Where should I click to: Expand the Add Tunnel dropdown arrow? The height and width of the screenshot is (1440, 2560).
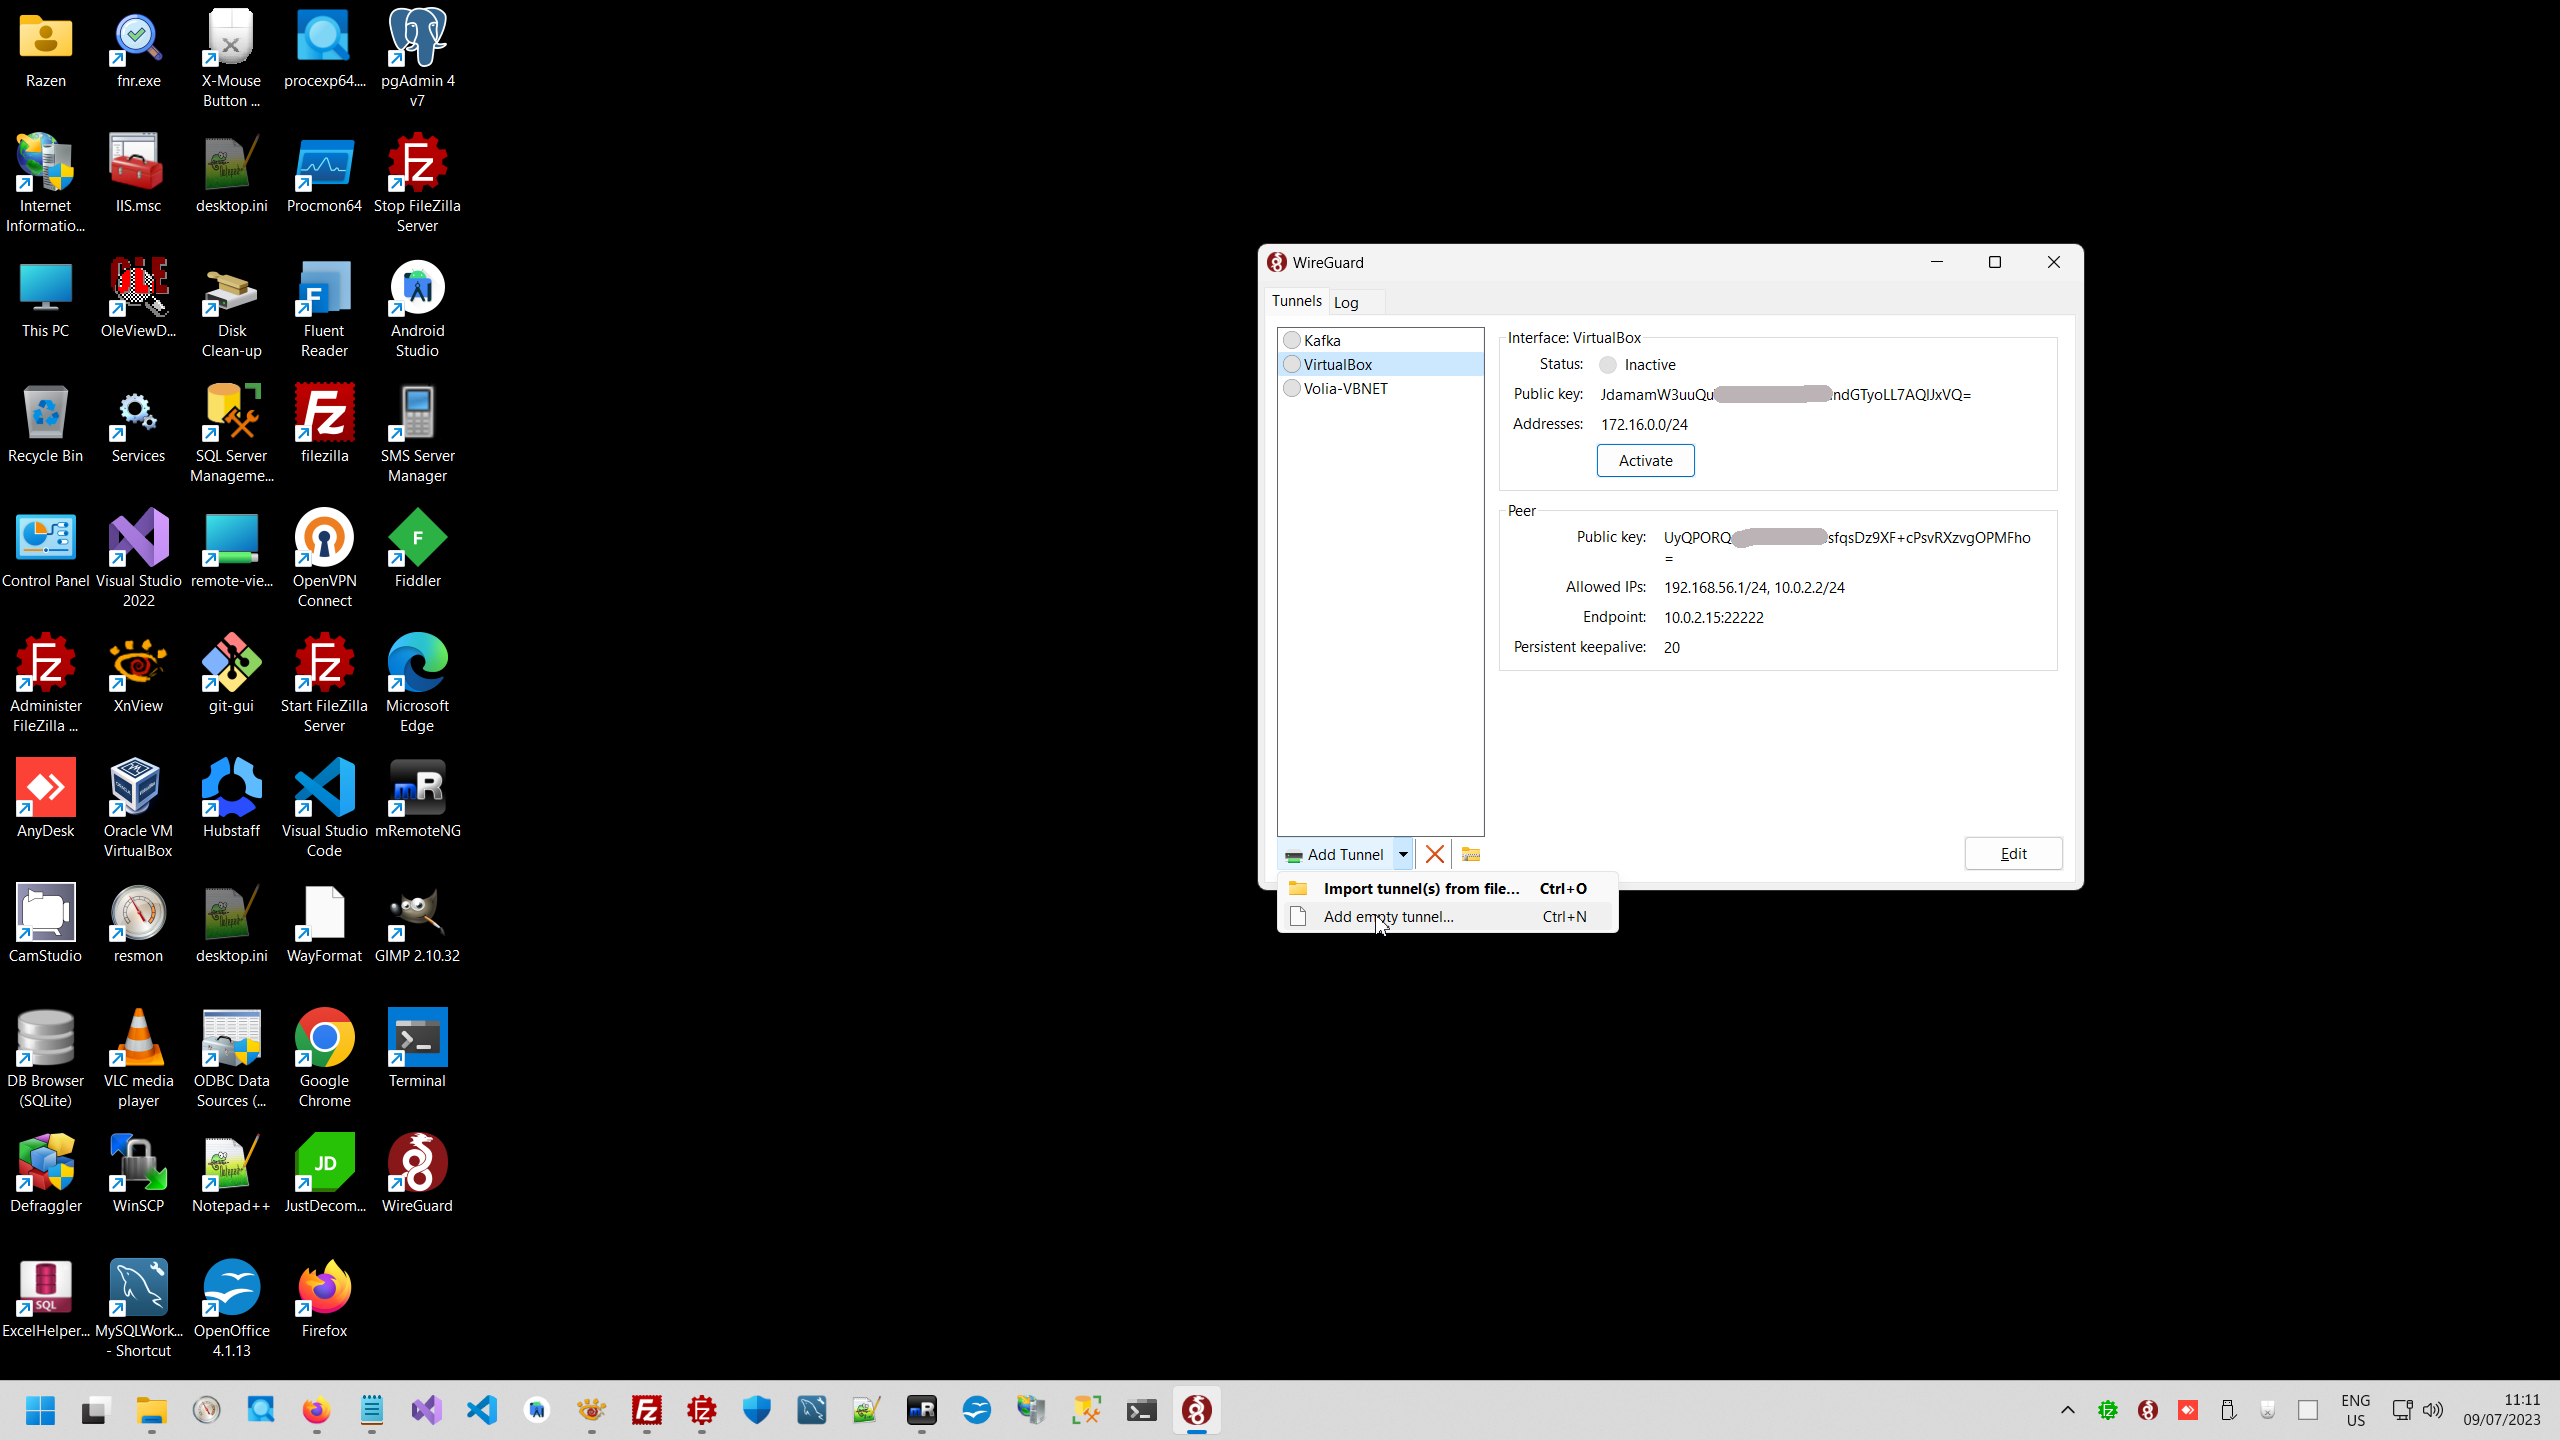pyautogui.click(x=1403, y=854)
